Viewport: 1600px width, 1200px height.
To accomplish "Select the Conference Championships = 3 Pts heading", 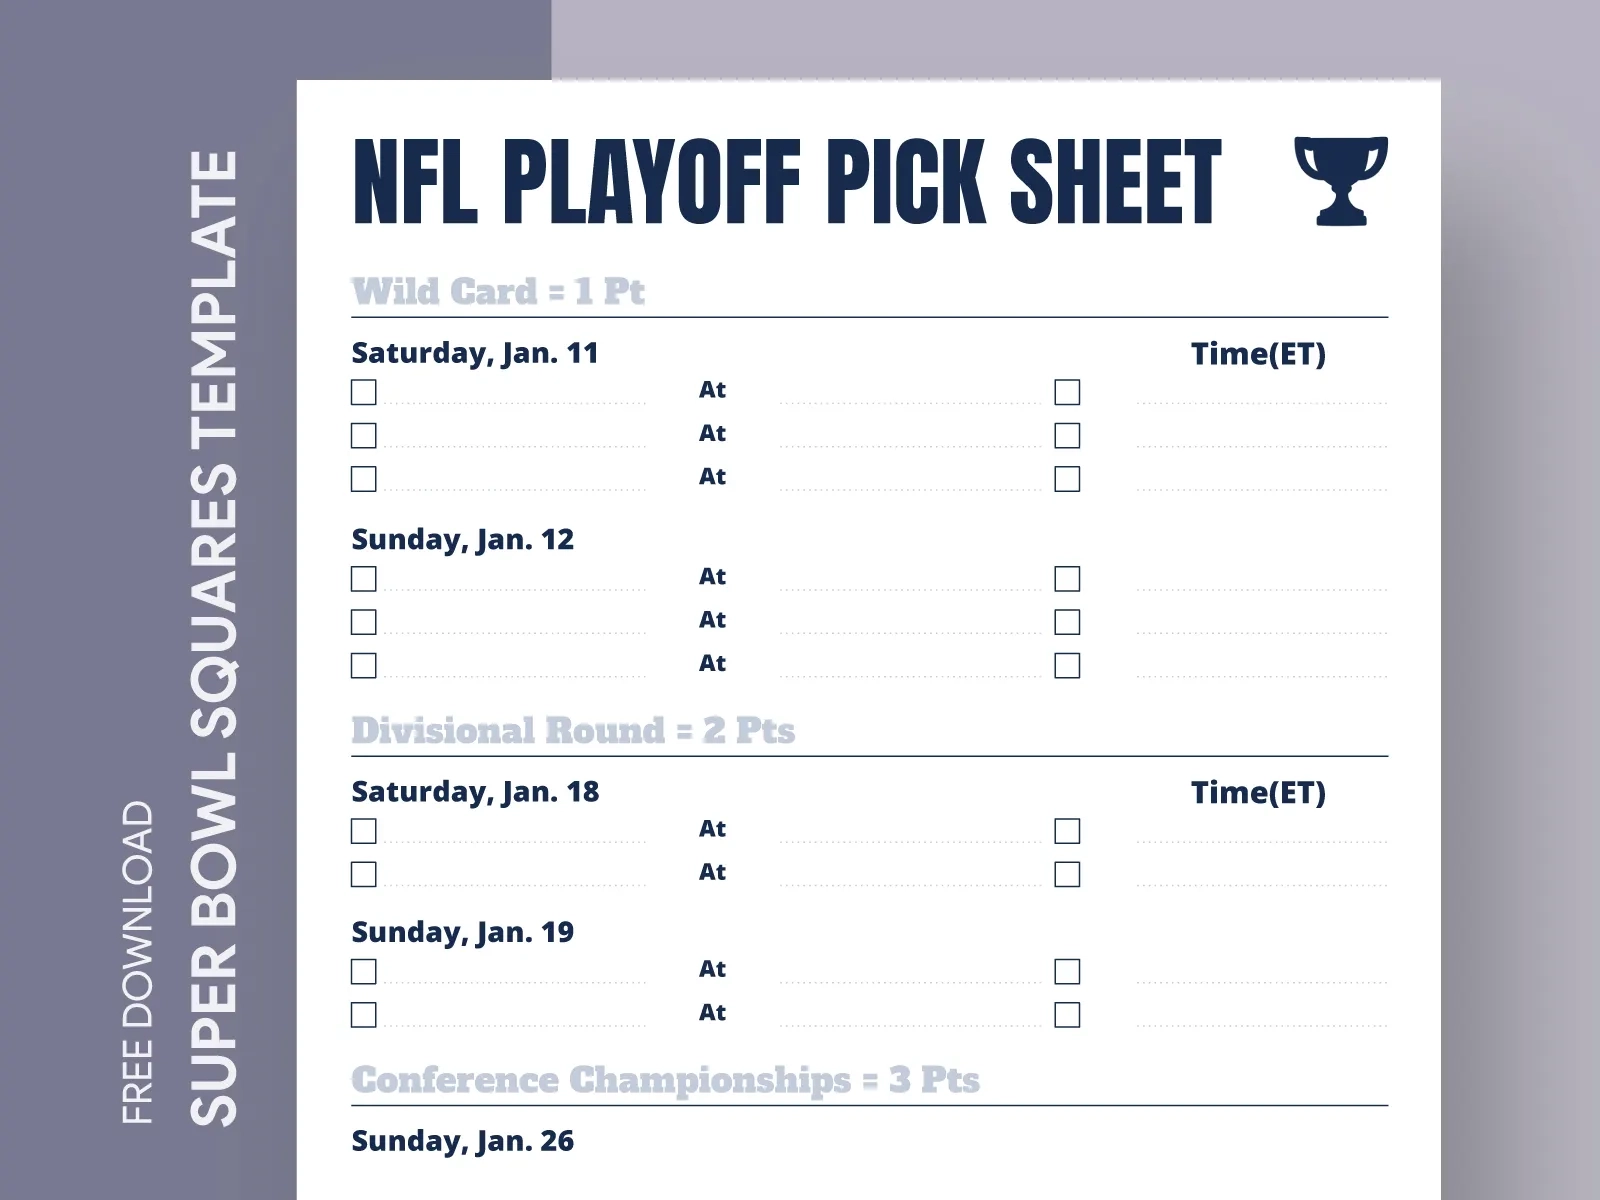I will click(665, 1080).
